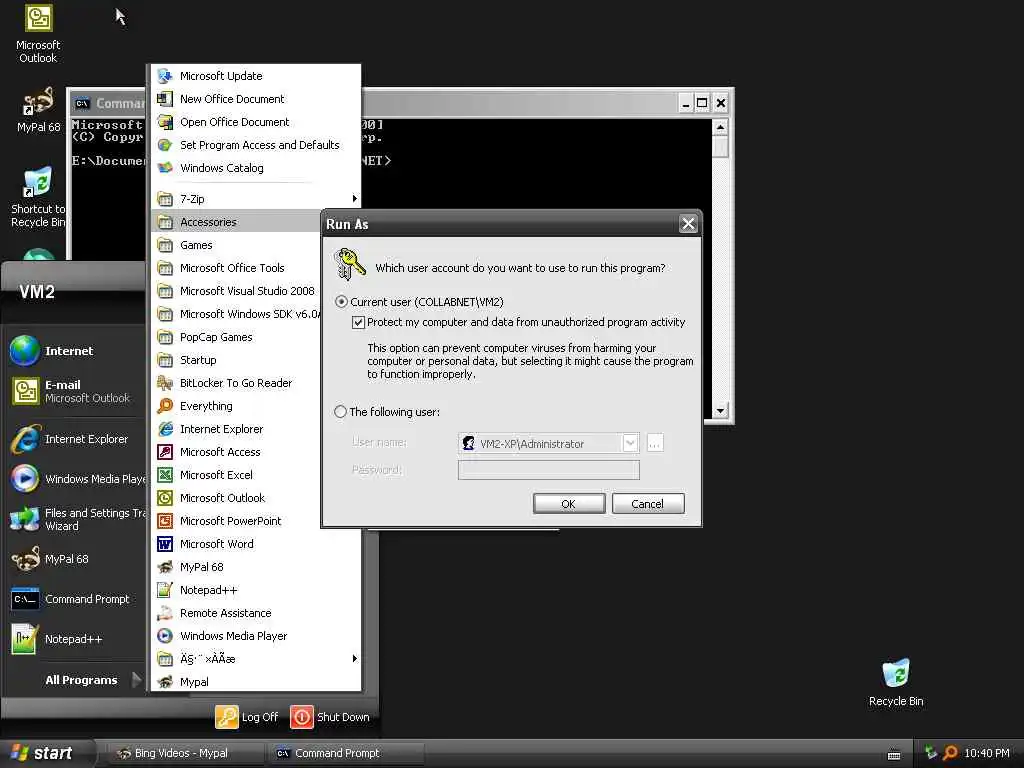Expand the garbled-name folder submenu
This screenshot has height=768, width=1024.
[x=255, y=659]
